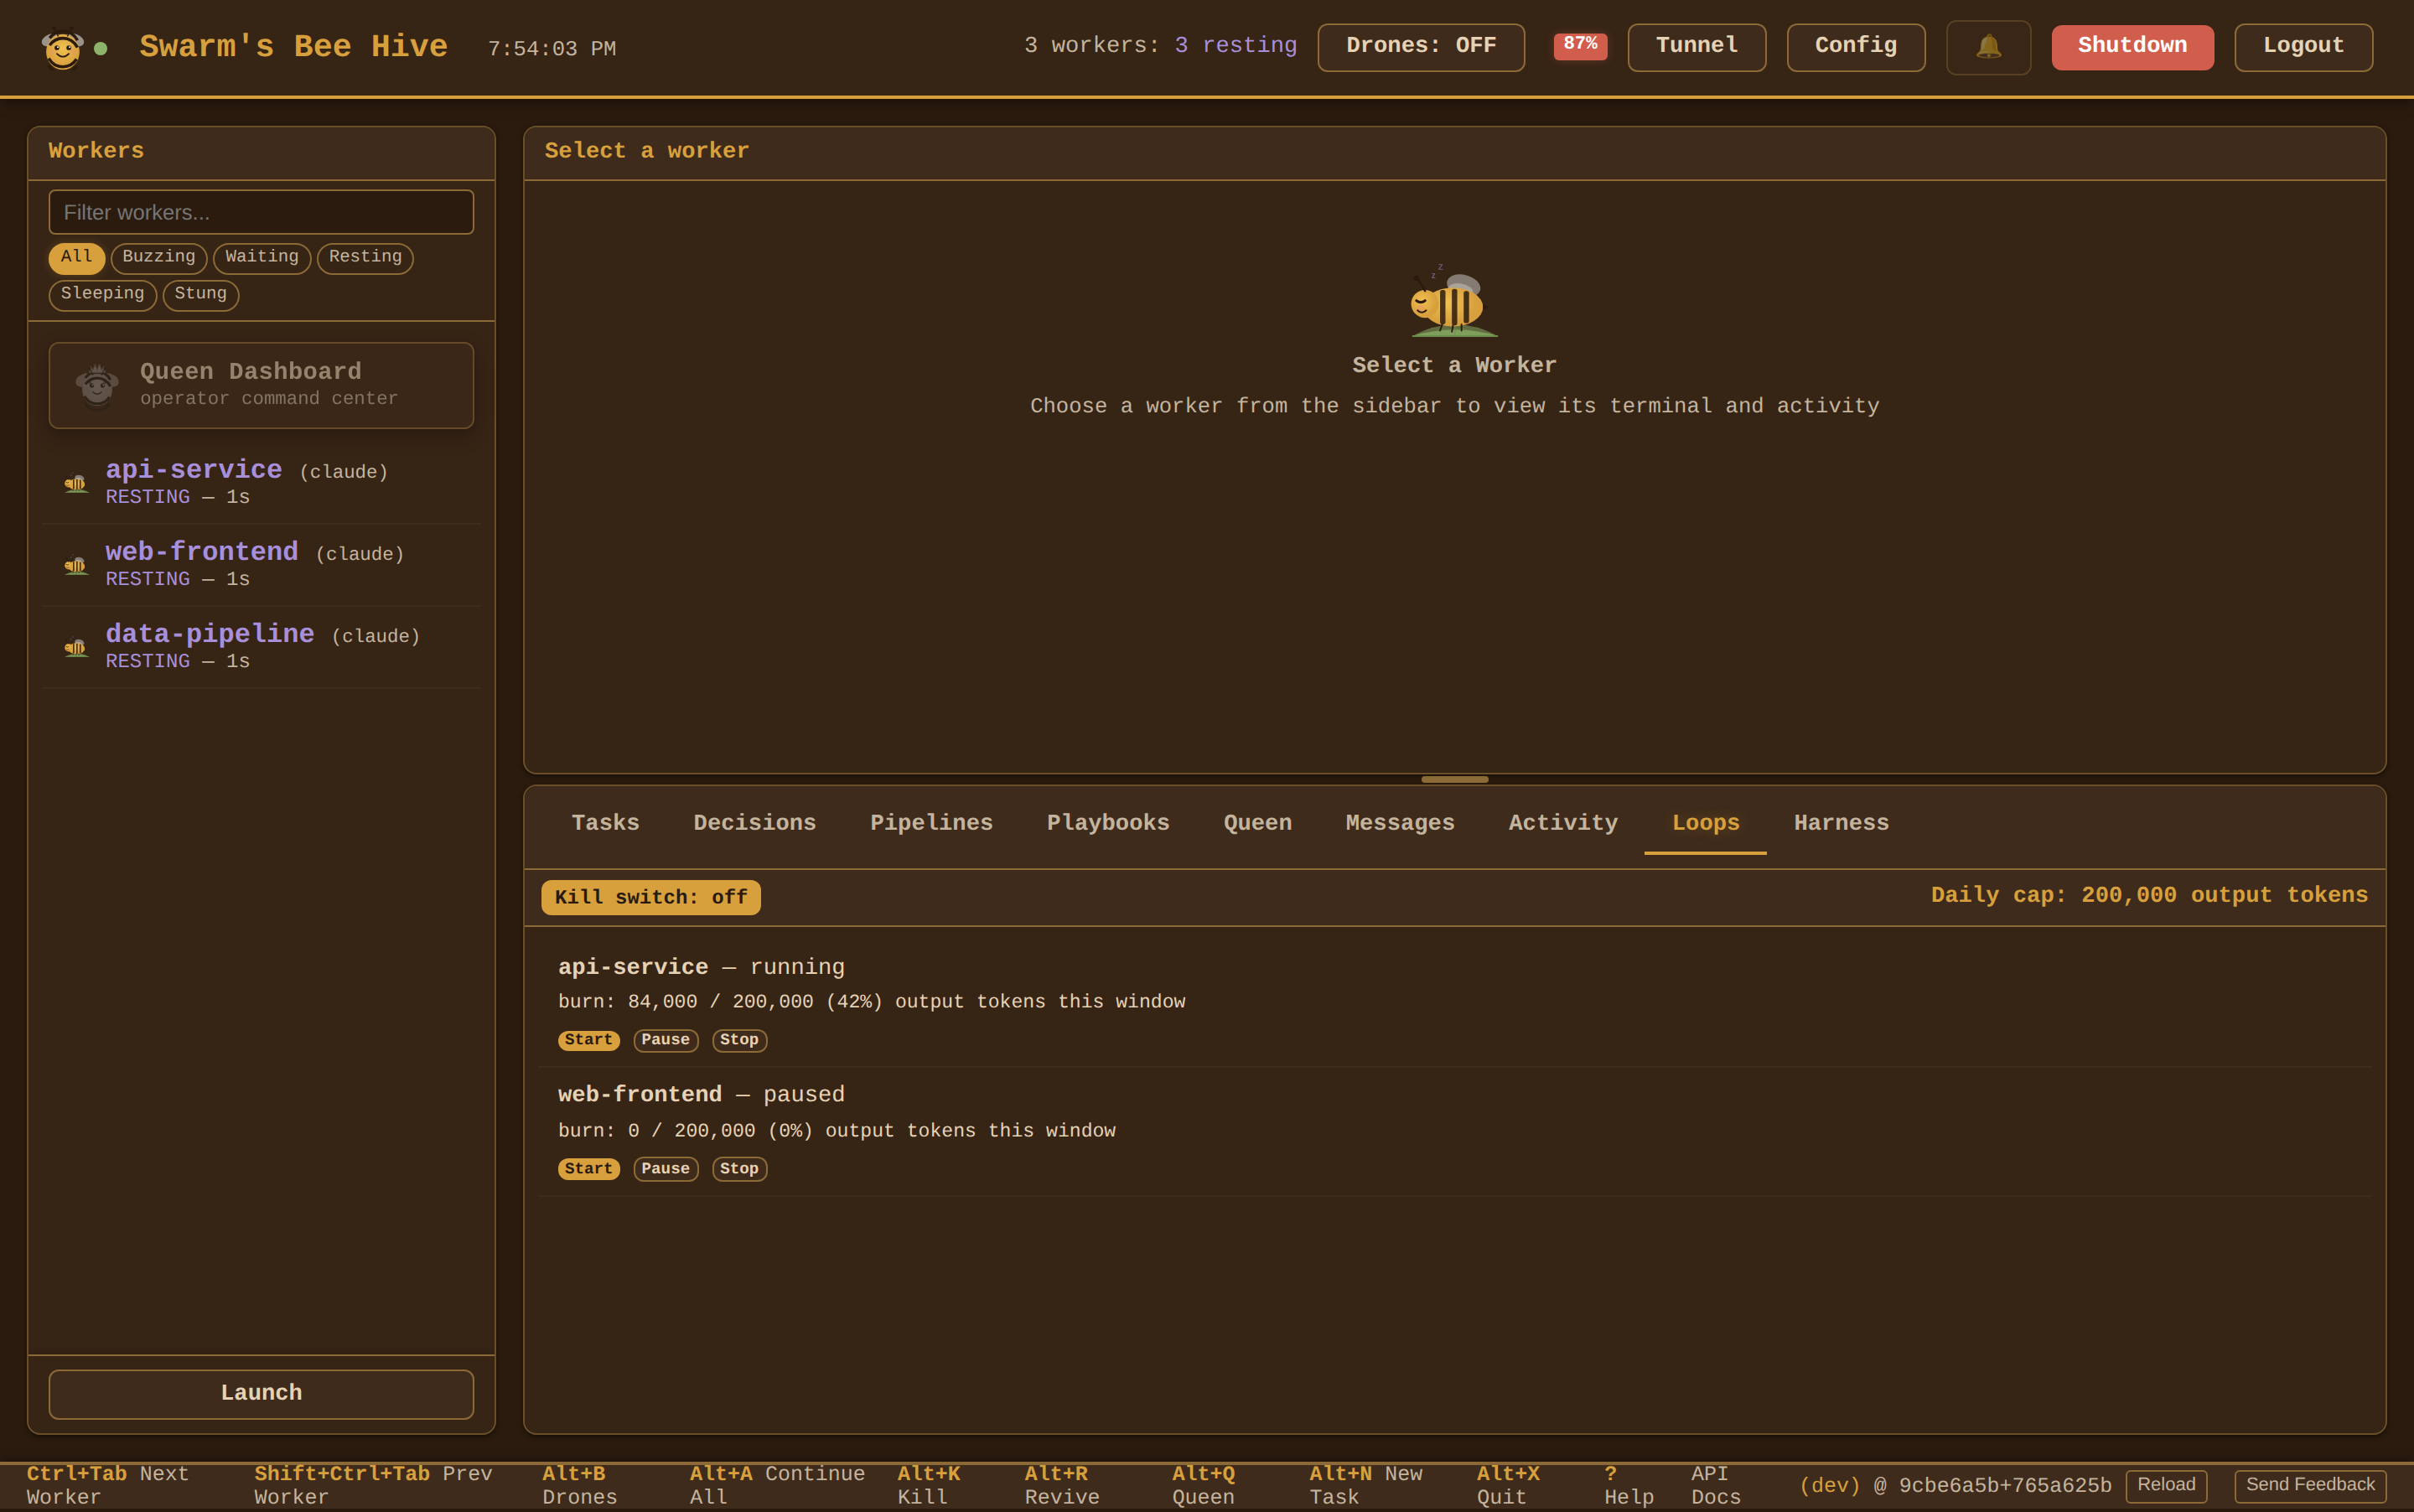Click the Tunnel button
This screenshot has height=1512, width=2414.
click(1697, 47)
